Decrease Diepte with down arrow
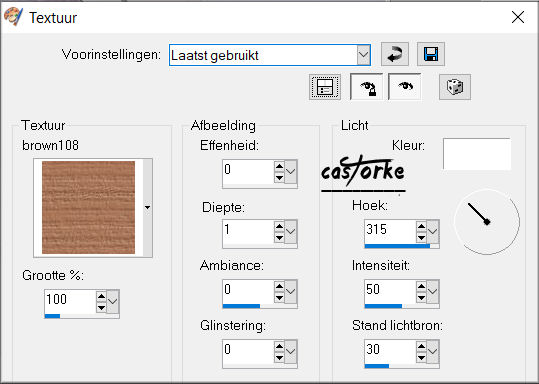 click(279, 238)
